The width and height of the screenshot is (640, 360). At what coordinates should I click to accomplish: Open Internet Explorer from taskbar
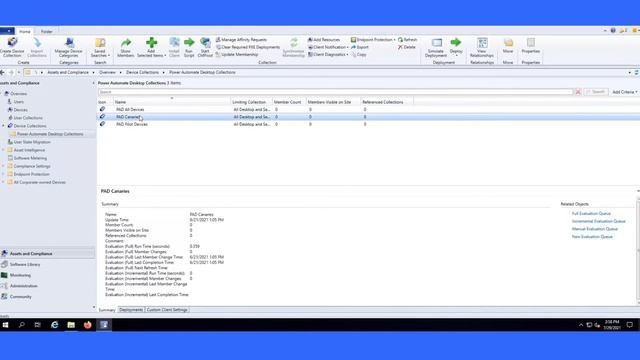[54, 325]
